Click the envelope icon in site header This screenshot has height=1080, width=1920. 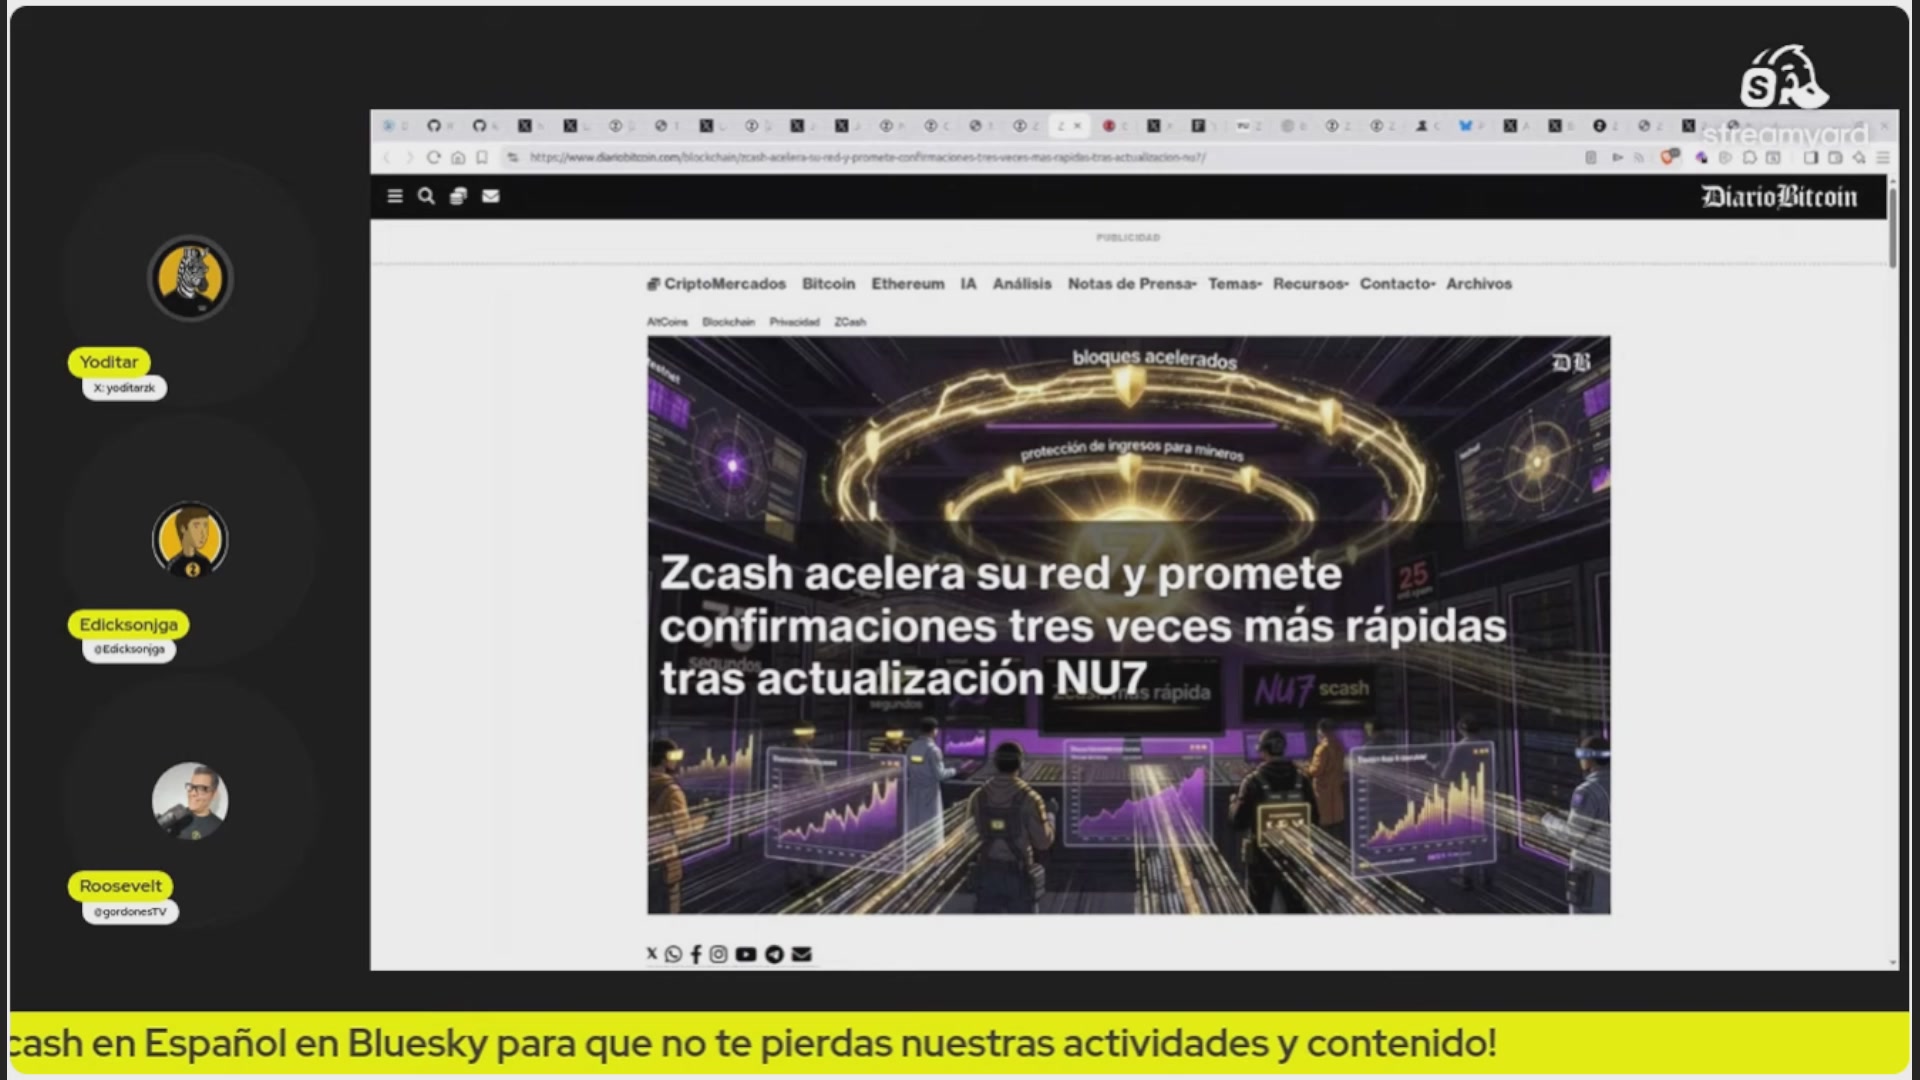coord(490,196)
